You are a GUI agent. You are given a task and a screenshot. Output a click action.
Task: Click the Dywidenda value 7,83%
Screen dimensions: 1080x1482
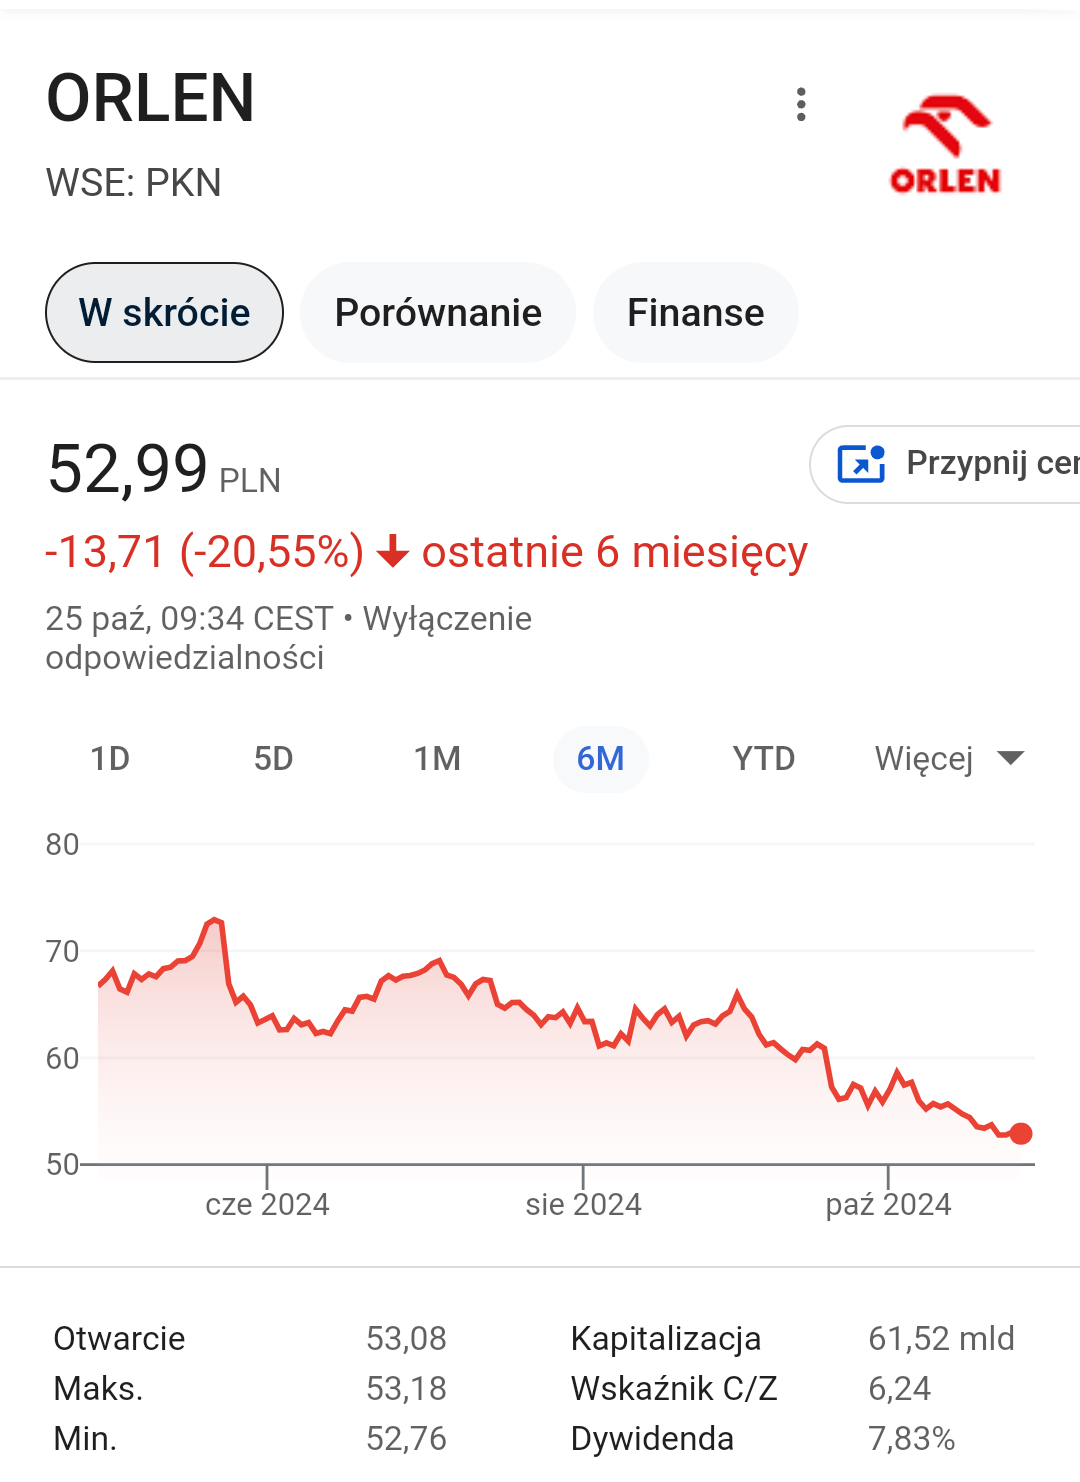pyautogui.click(x=911, y=1438)
